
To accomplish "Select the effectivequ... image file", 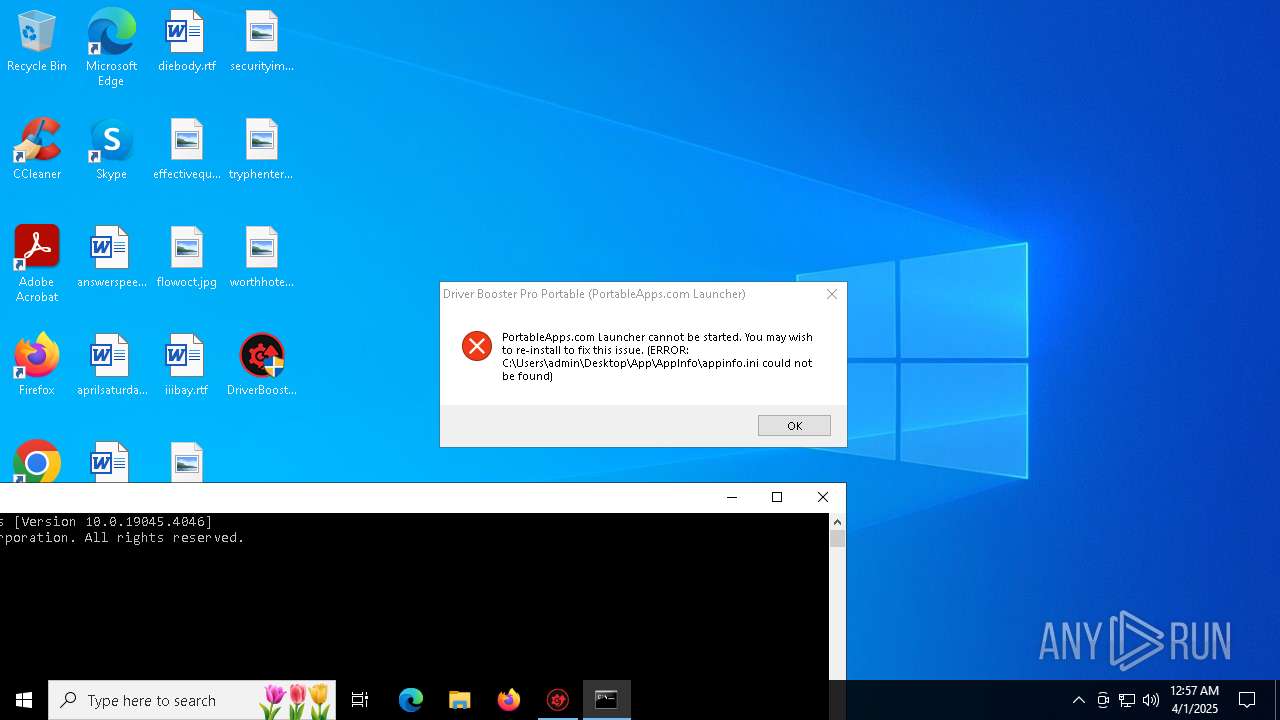I will [186, 150].
